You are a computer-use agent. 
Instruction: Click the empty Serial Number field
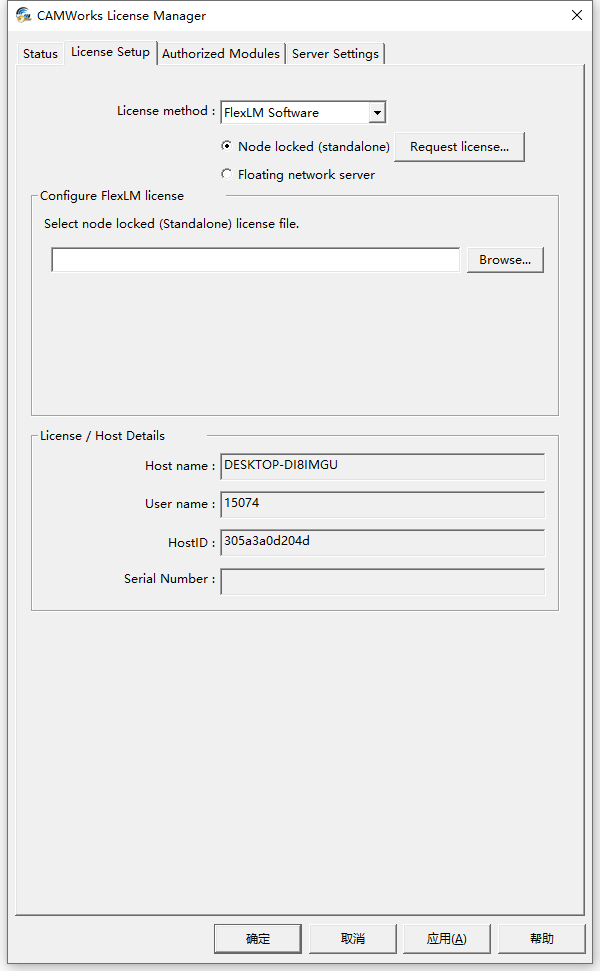383,581
